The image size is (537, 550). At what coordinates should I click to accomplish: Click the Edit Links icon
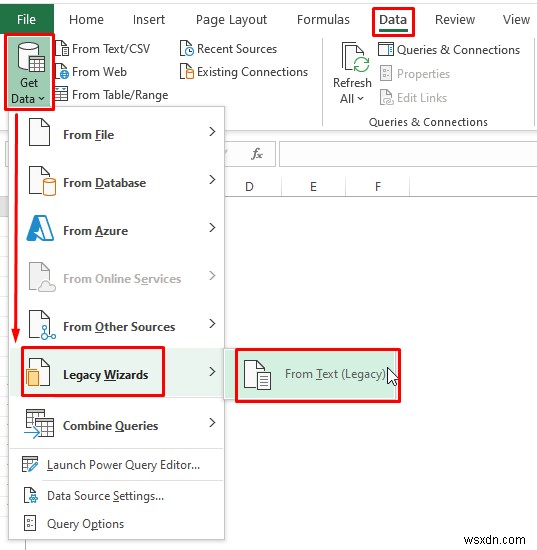[x=387, y=98]
